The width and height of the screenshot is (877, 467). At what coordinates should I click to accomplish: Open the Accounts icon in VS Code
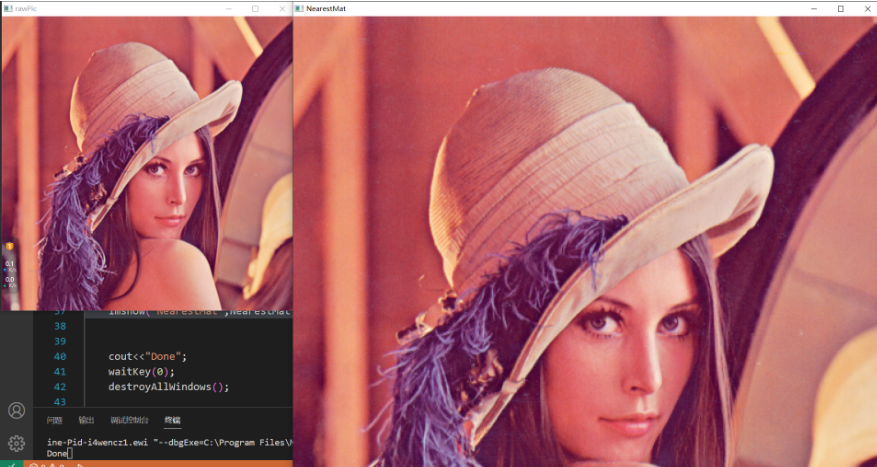[17, 411]
